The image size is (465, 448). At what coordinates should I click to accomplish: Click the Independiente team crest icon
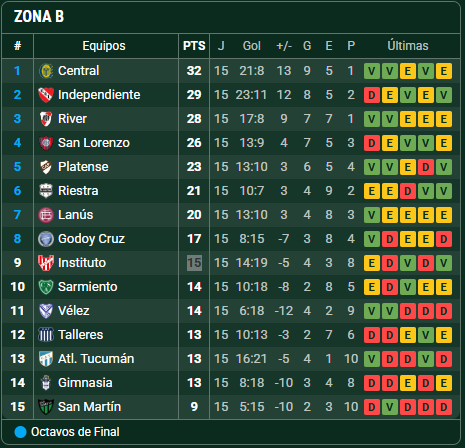point(46,95)
